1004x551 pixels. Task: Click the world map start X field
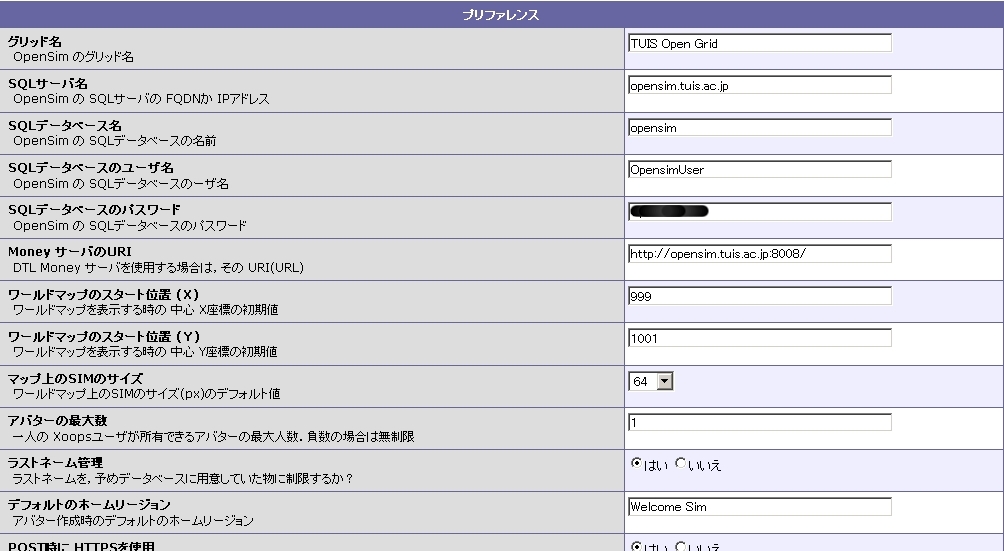point(759,295)
